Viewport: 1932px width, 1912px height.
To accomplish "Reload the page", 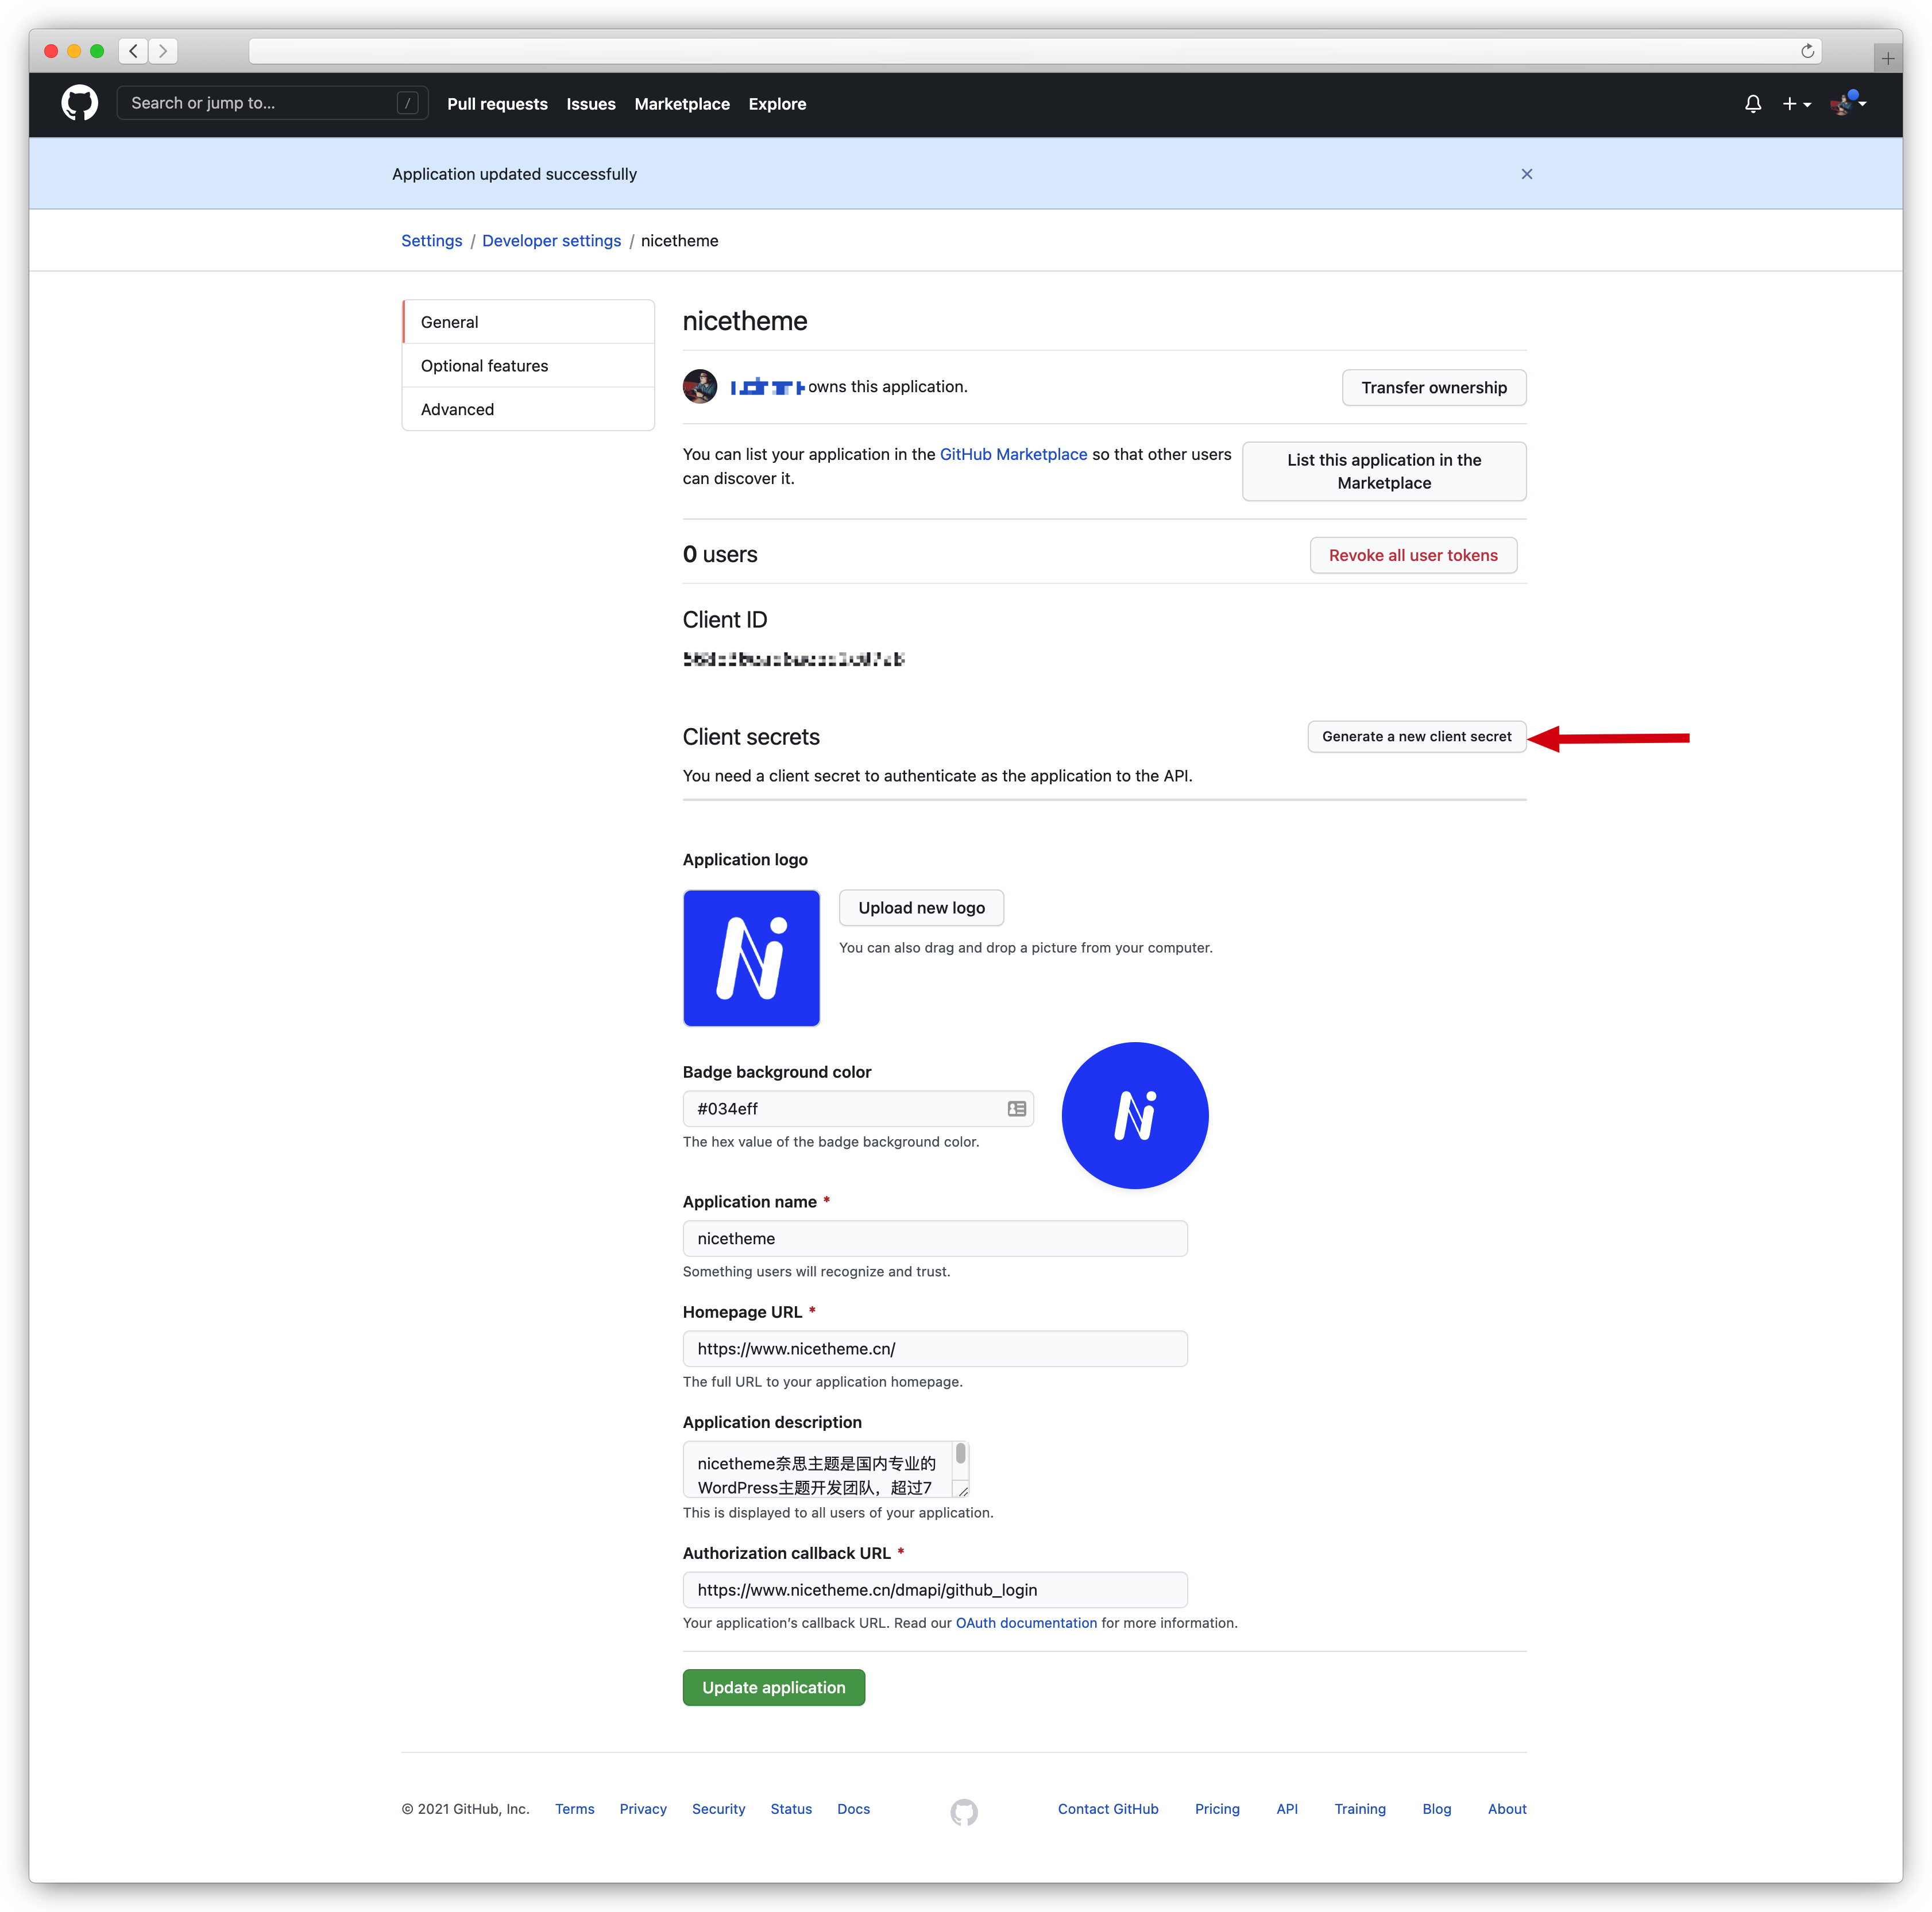I will point(1807,51).
